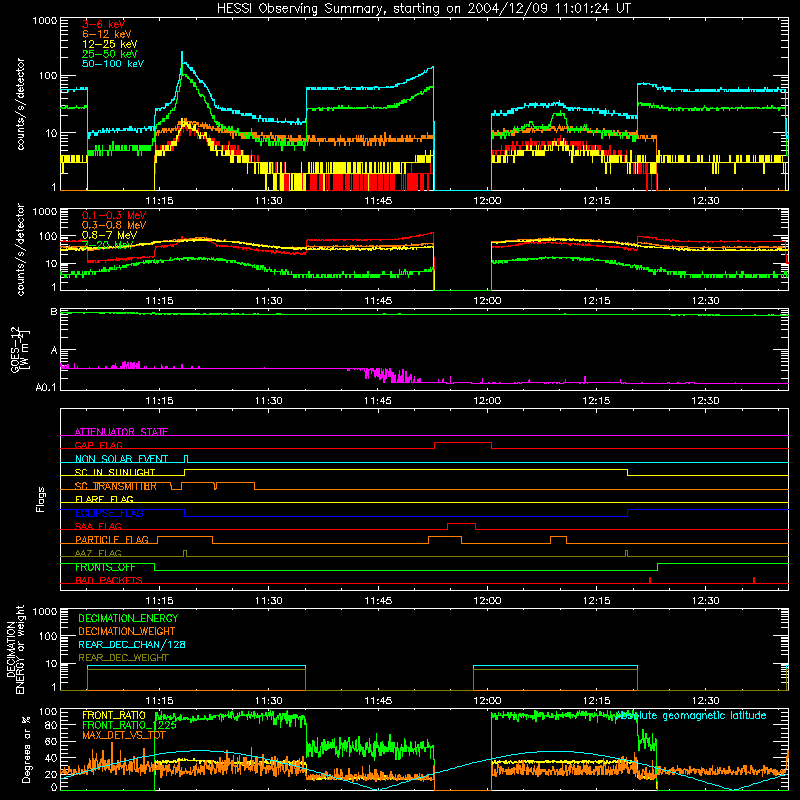The height and width of the screenshot is (800, 800).
Task: Select the 25-50 keV legend label
Action: 110,54
